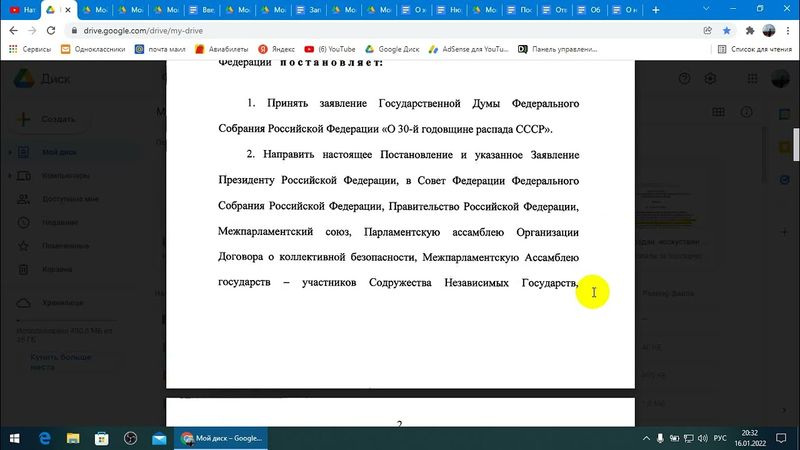Show hidden tray icons chevron

click(x=646, y=438)
